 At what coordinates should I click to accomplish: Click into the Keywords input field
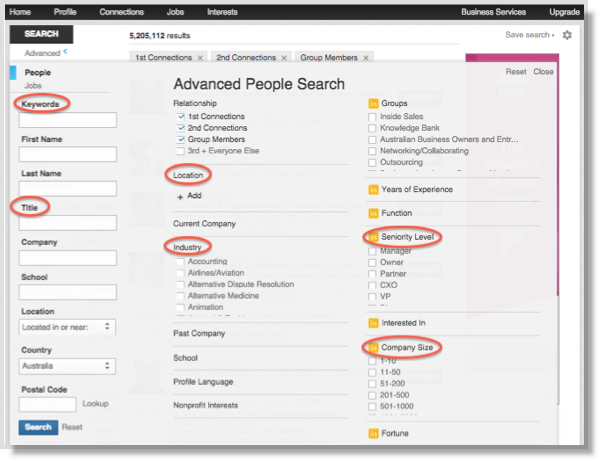click(67, 120)
